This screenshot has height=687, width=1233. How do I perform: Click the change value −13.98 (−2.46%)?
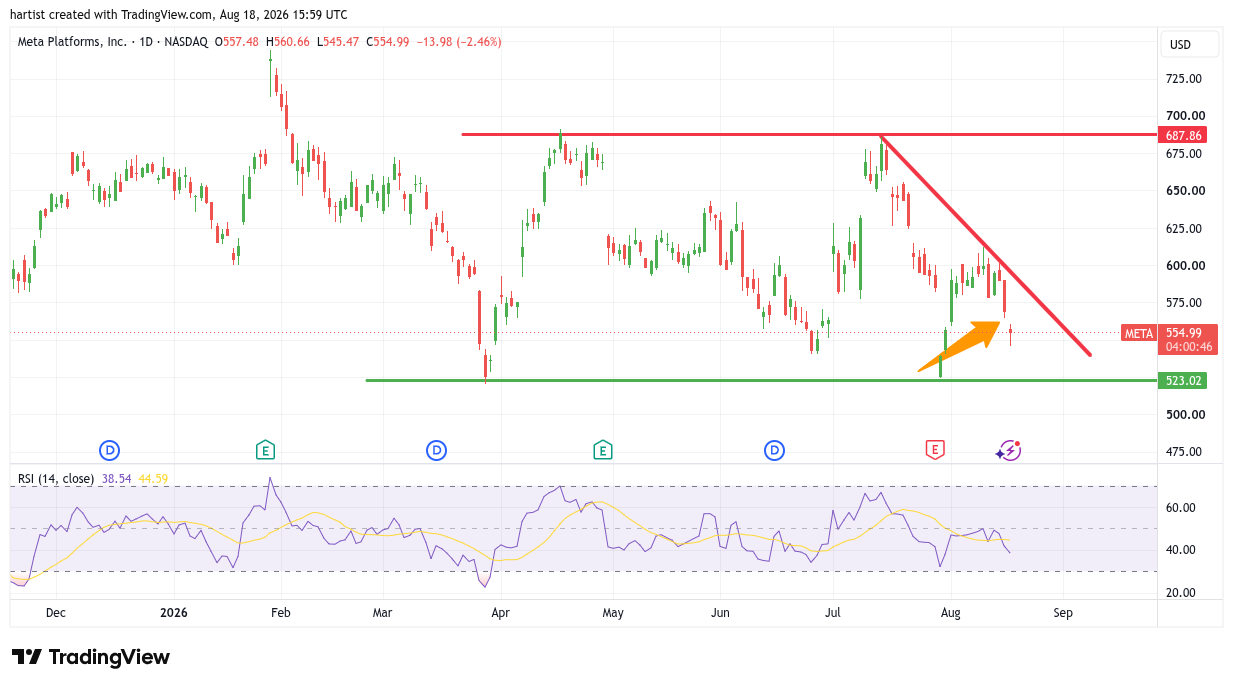[461, 42]
